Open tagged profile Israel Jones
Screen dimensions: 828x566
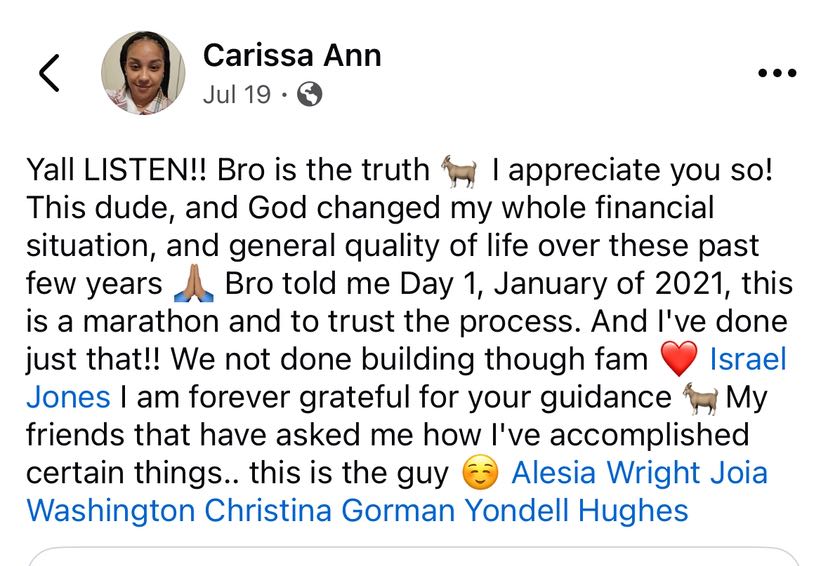tap(748, 360)
